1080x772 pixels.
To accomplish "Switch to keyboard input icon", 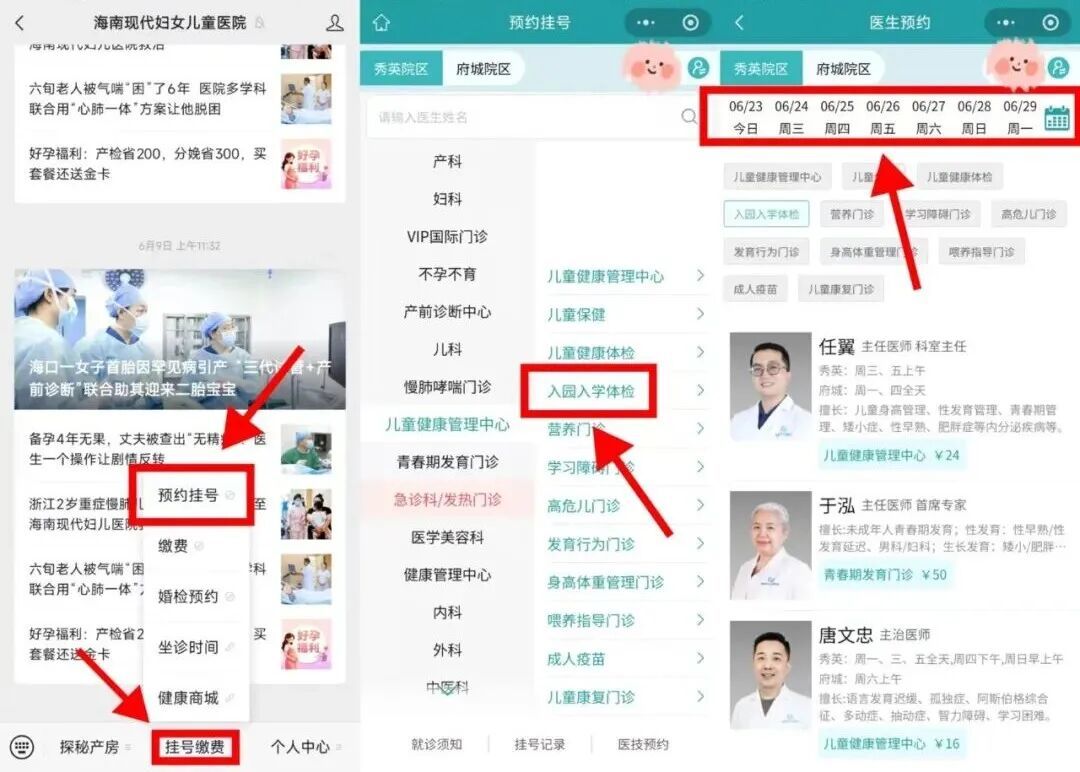I will (x=21, y=747).
